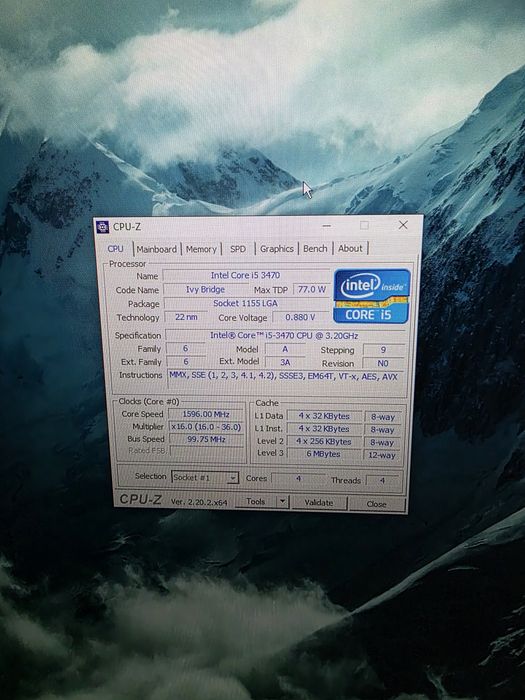Viewport: 525px width, 700px height.
Task: Switch to the CPU tab
Action: pos(115,249)
